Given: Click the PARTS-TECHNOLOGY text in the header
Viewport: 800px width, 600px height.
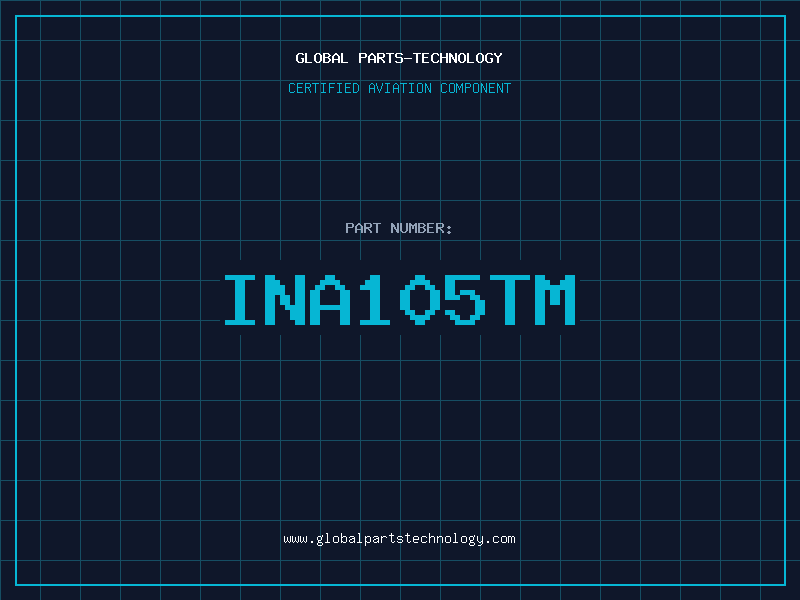Looking at the screenshot, I should [x=430, y=58].
